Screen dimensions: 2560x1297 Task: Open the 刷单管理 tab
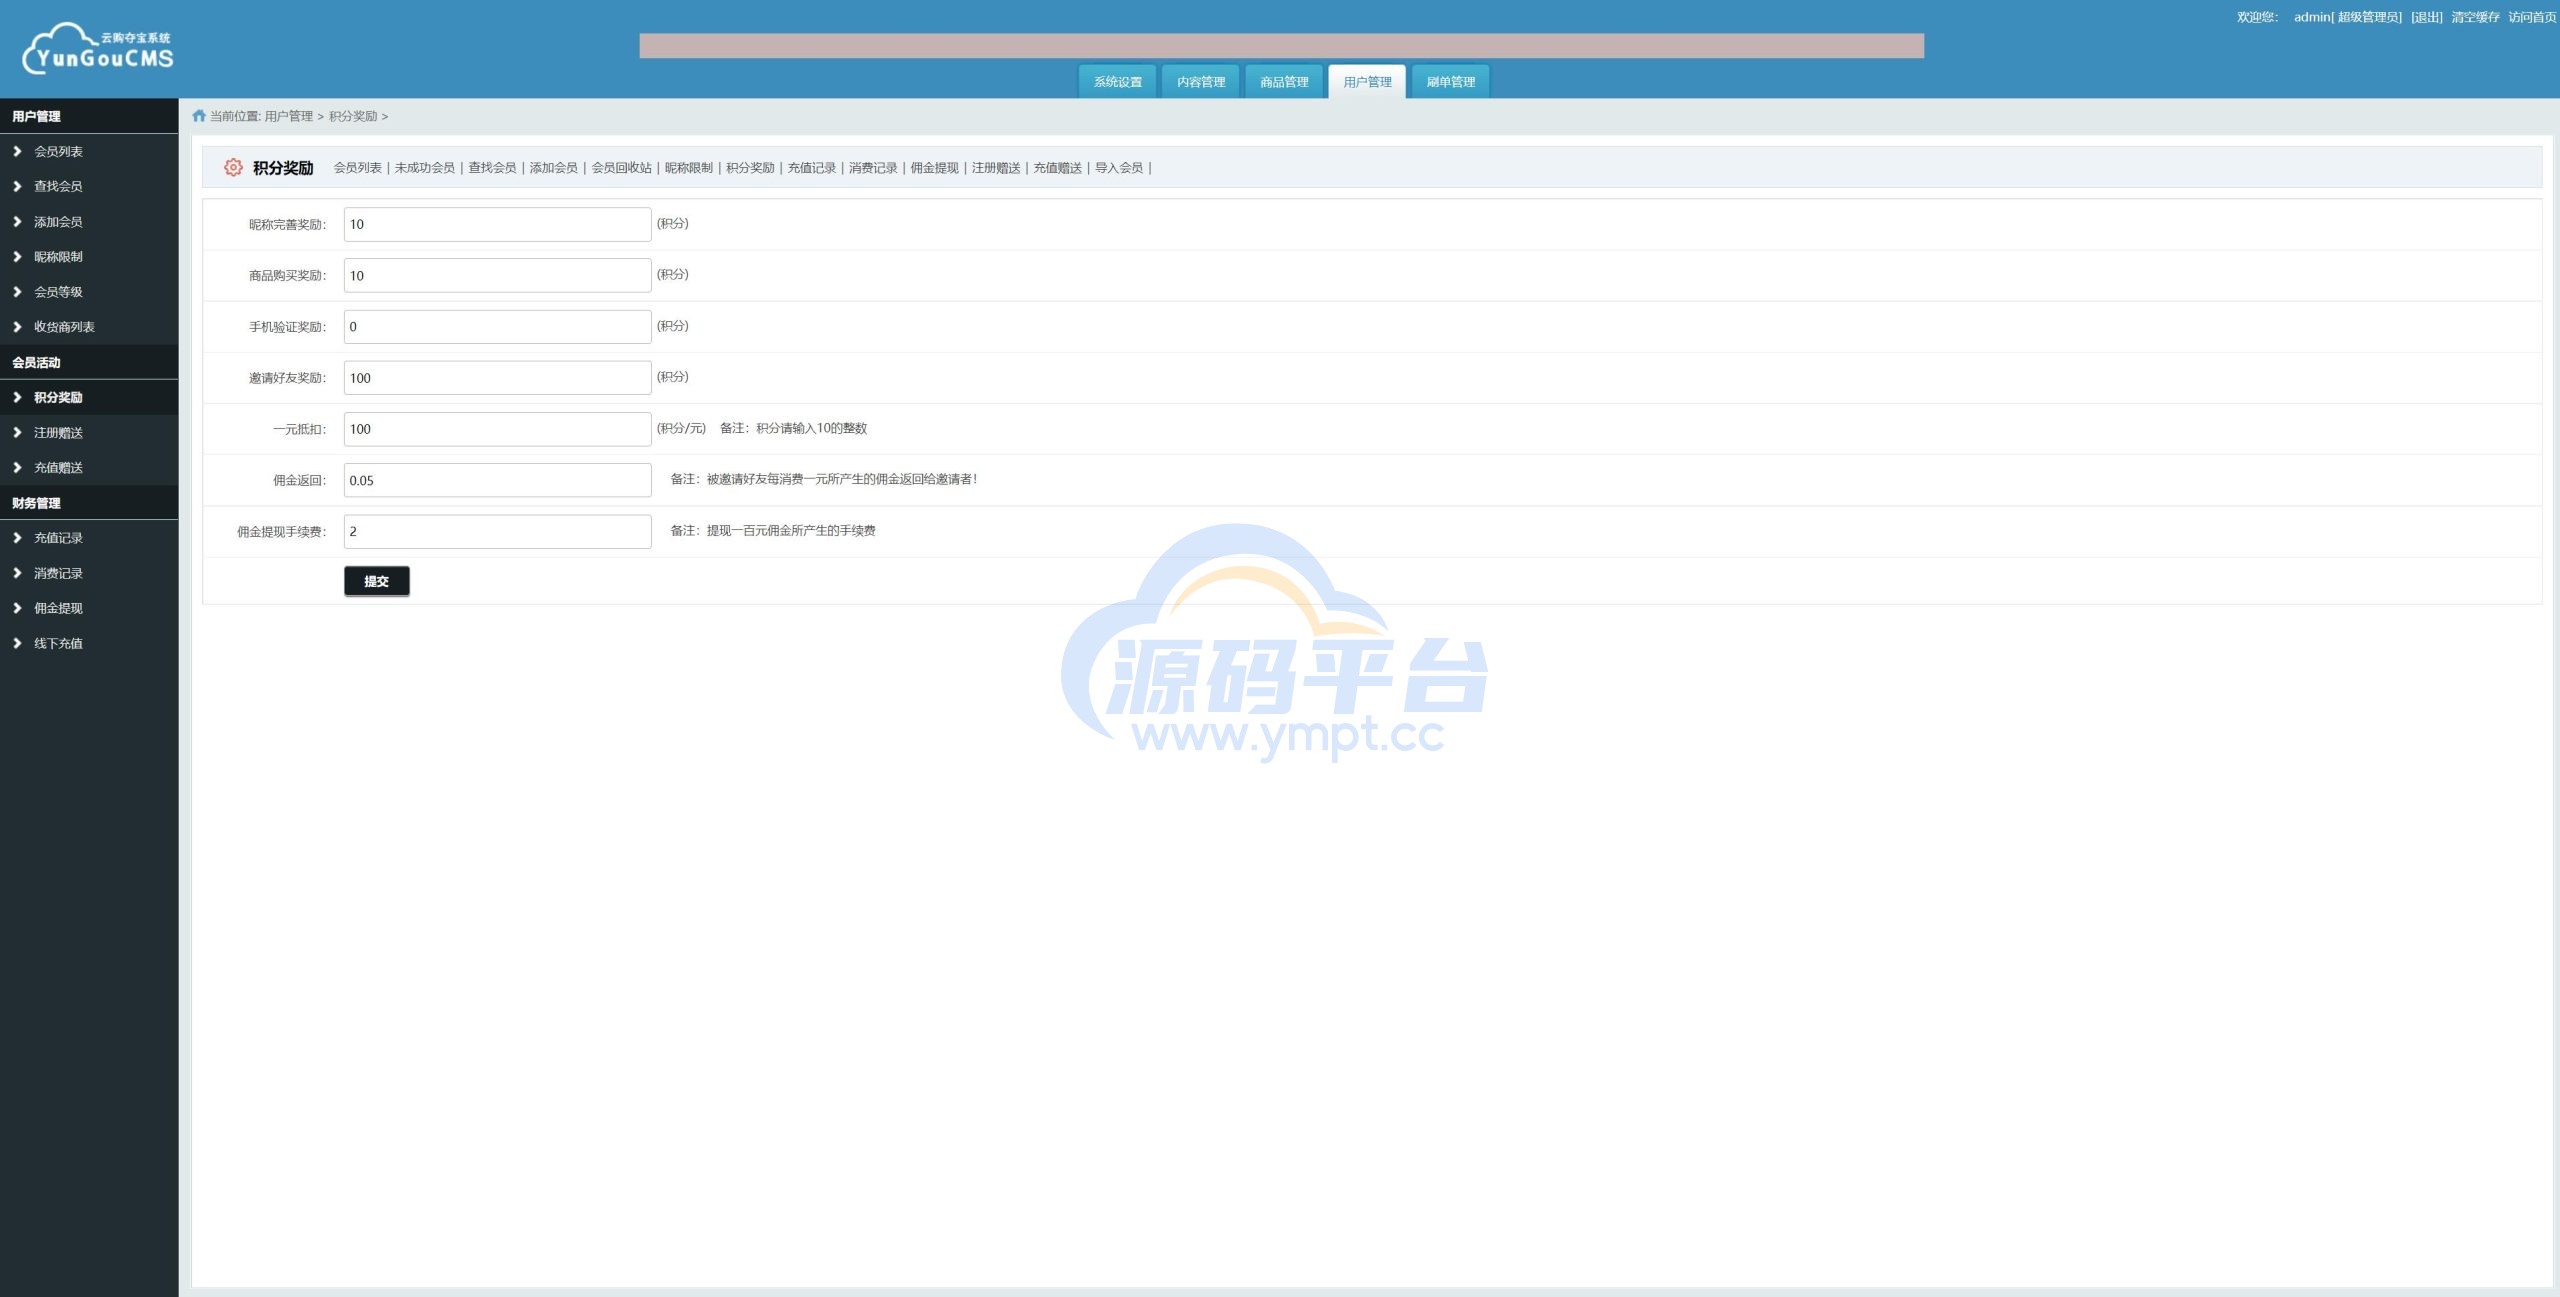pos(1450,82)
